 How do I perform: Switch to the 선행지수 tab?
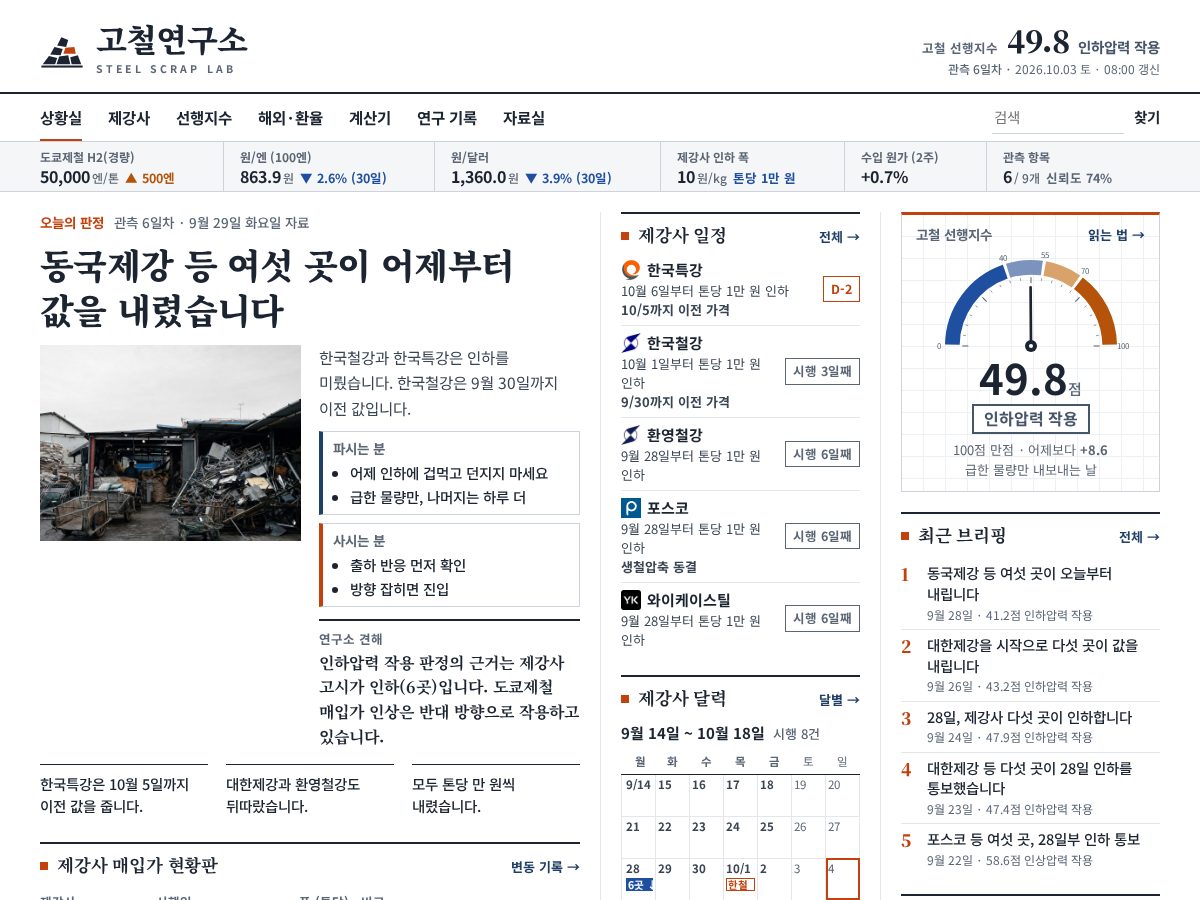[204, 118]
